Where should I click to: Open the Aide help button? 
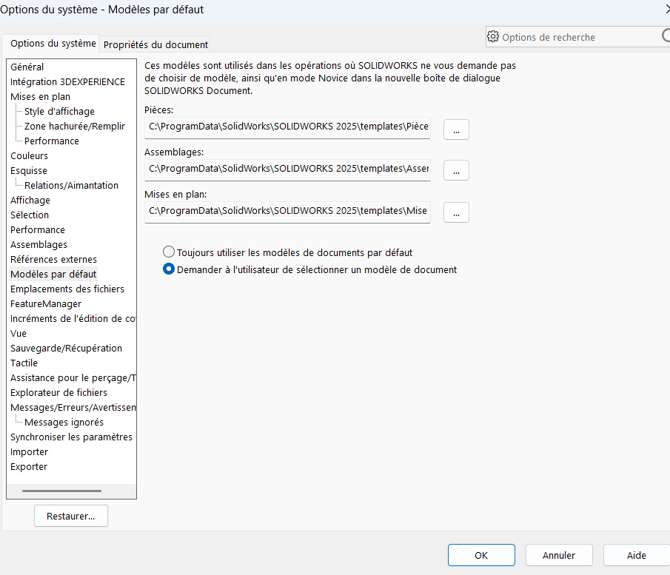pyautogui.click(x=636, y=555)
